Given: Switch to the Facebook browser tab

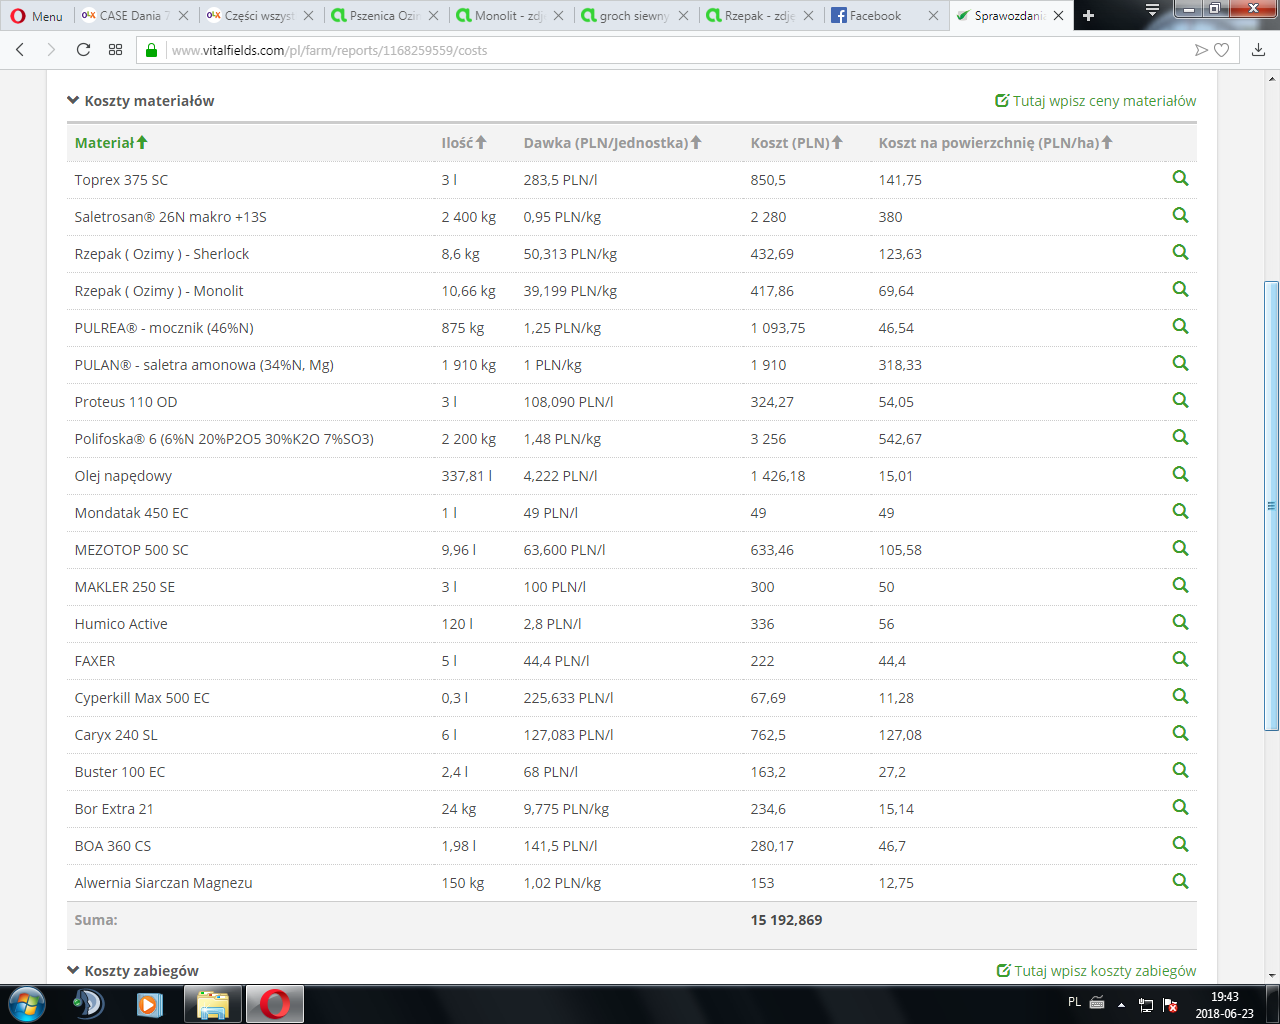Looking at the screenshot, I should click(875, 16).
